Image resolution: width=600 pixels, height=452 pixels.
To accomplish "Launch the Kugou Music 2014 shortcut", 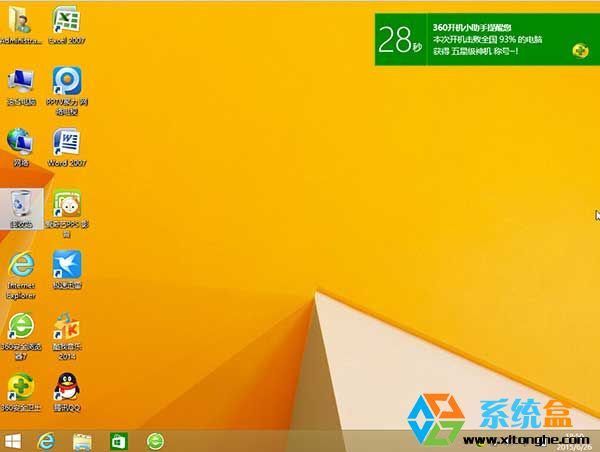I will 67,328.
